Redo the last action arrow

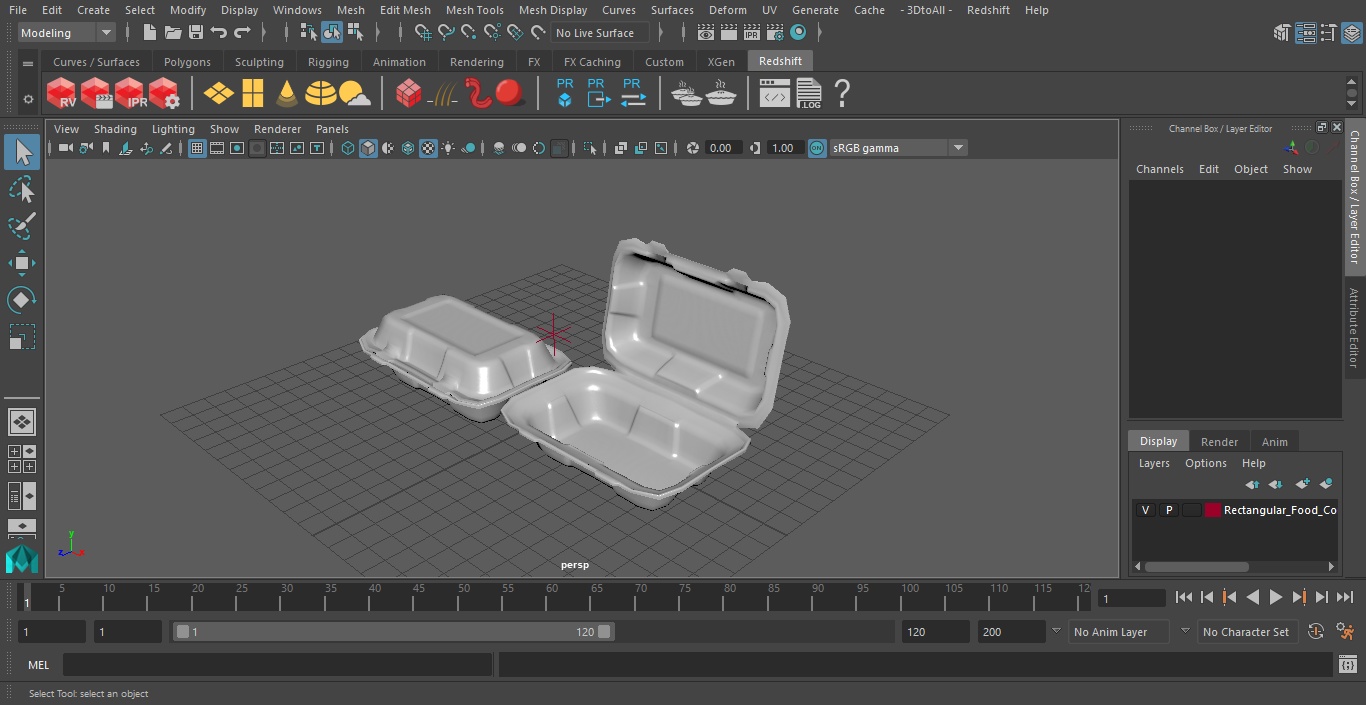tap(242, 33)
